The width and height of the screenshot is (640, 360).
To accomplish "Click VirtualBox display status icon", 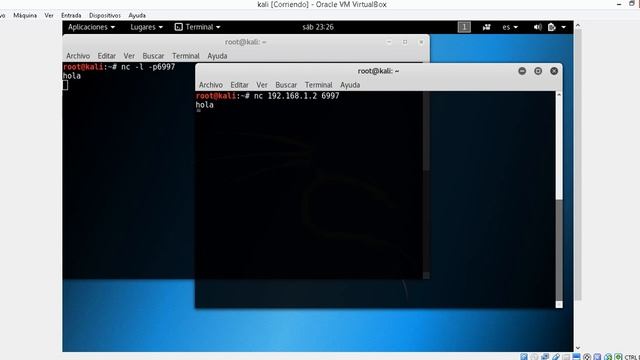I will 576,357.
